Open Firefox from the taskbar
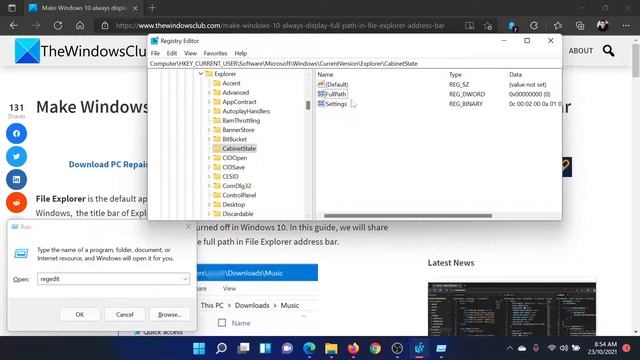This screenshot has height=360, width=640. 353,348
